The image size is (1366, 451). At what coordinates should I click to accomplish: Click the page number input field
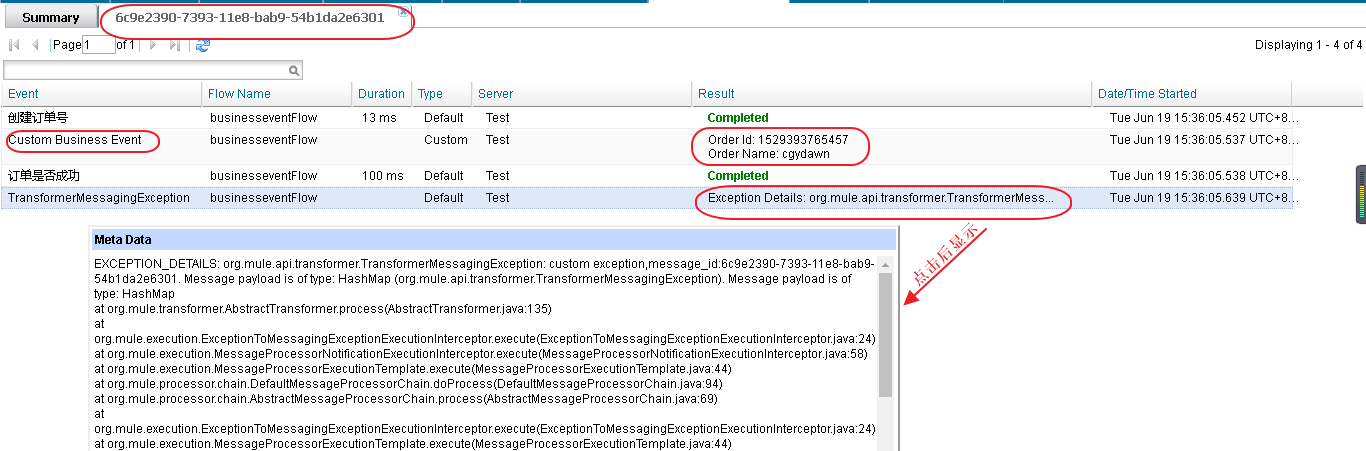[99, 45]
